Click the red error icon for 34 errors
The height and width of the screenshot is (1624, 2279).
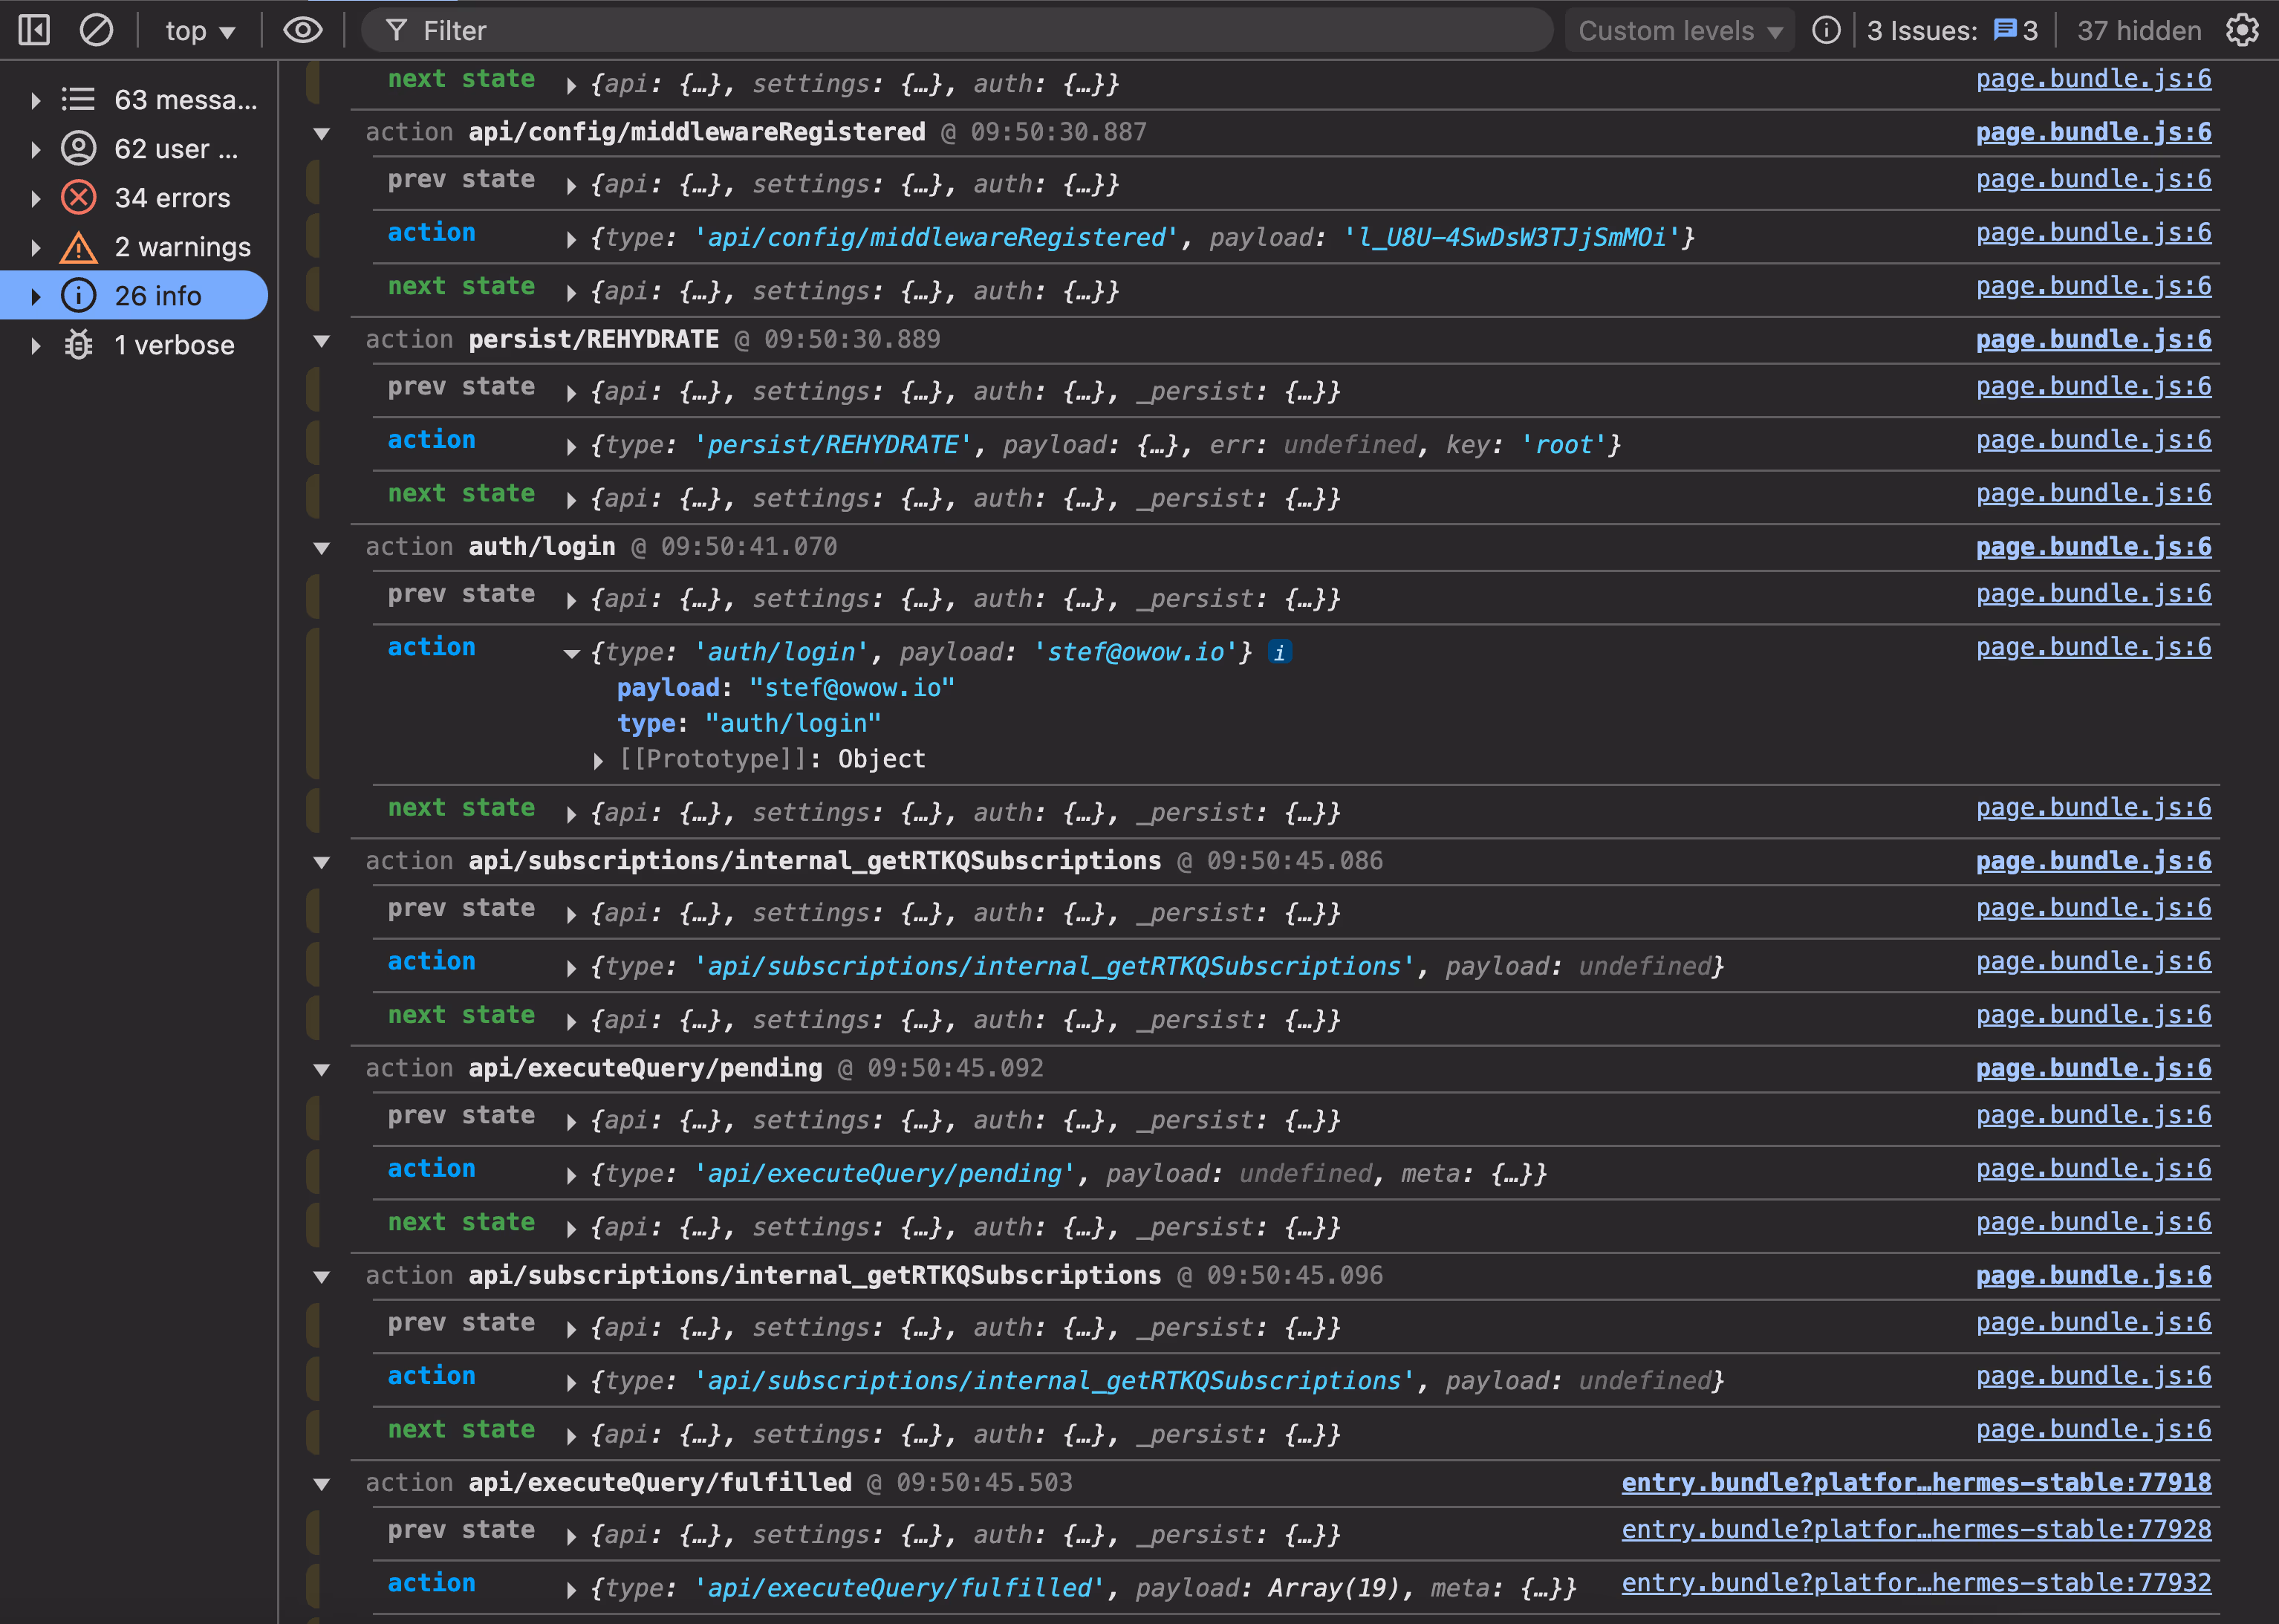[x=78, y=197]
